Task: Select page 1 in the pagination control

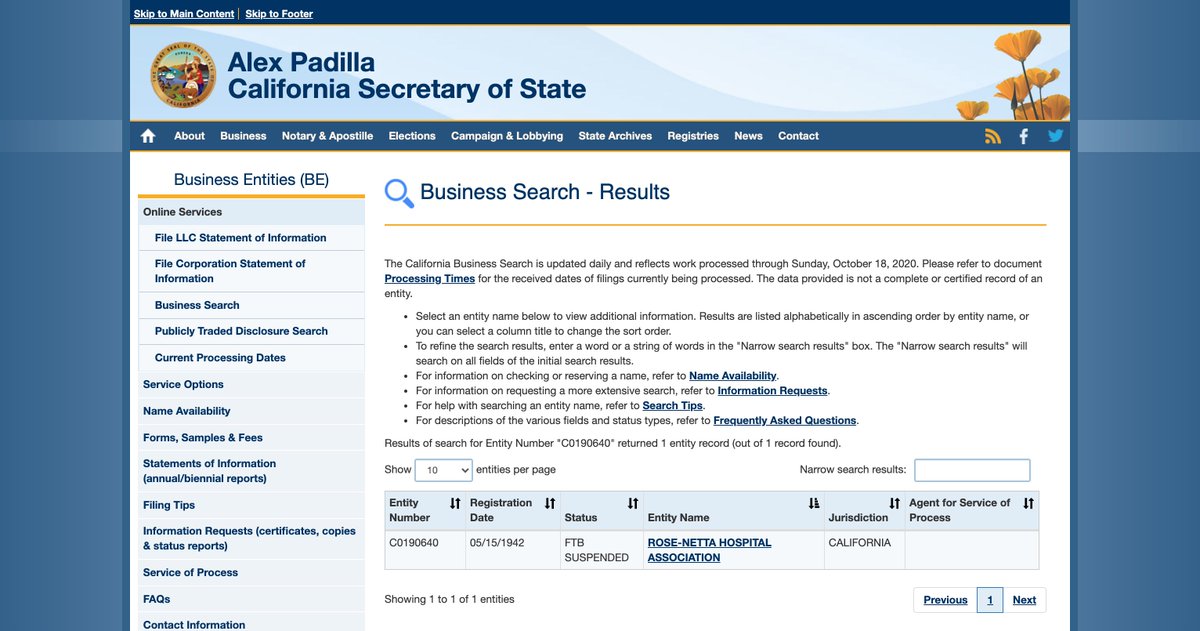Action: [989, 599]
